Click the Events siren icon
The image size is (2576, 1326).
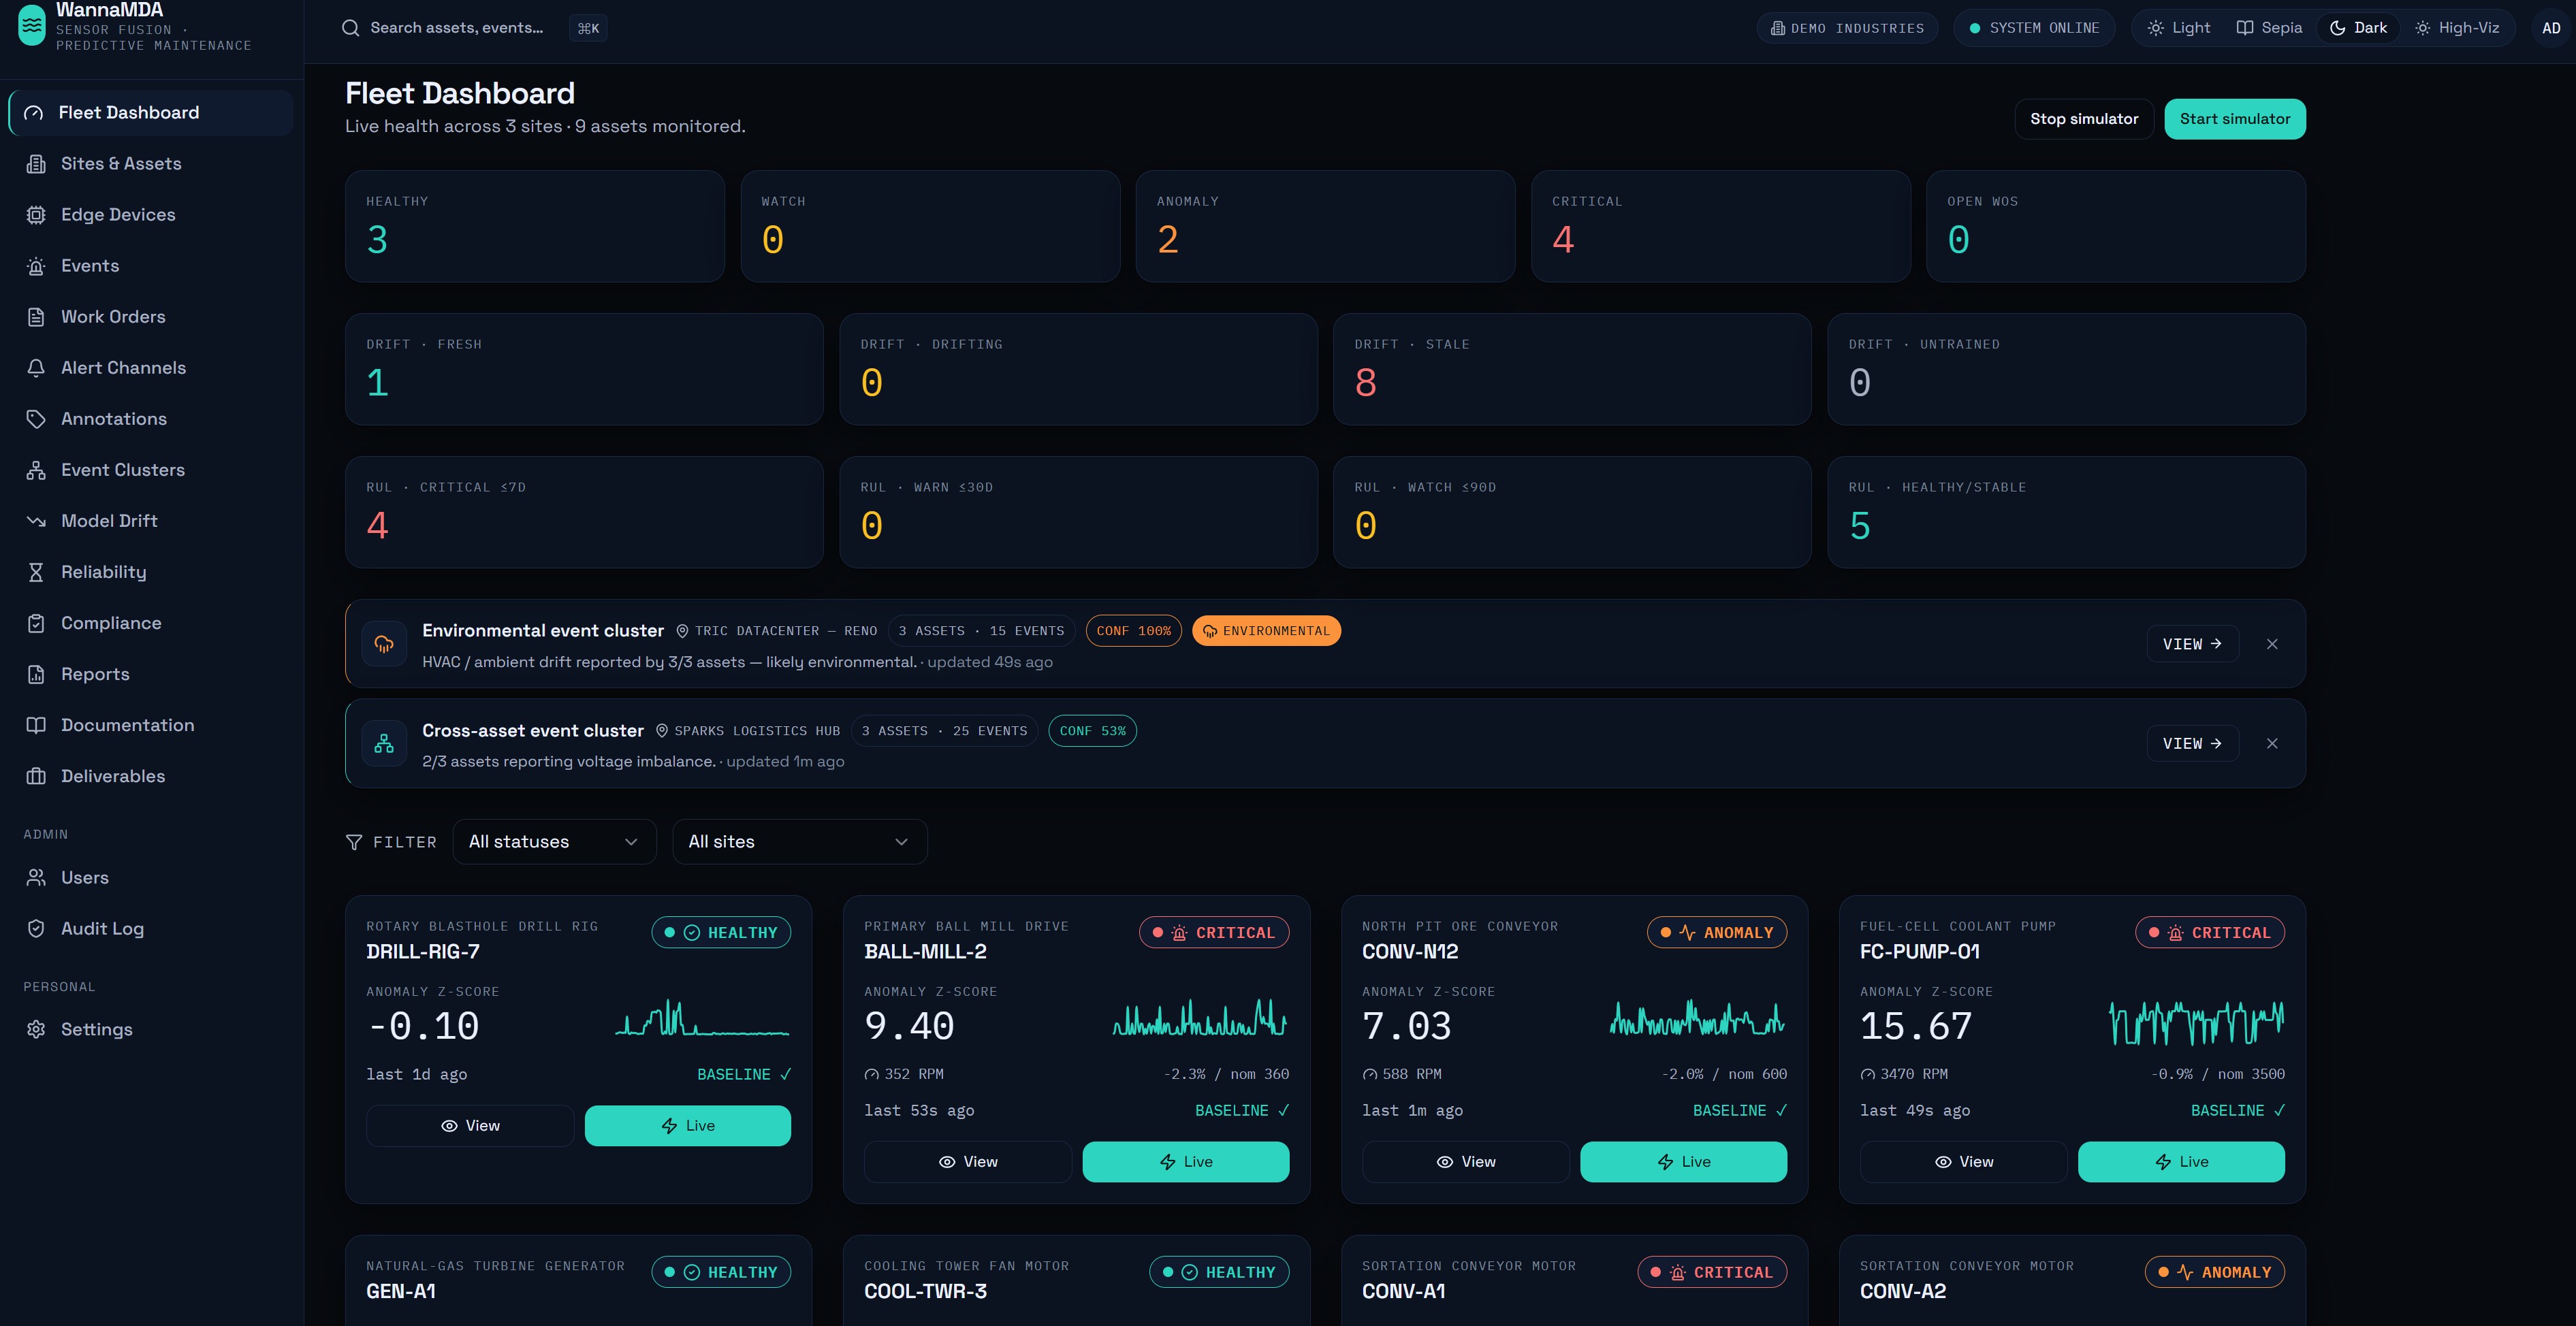coord(36,266)
